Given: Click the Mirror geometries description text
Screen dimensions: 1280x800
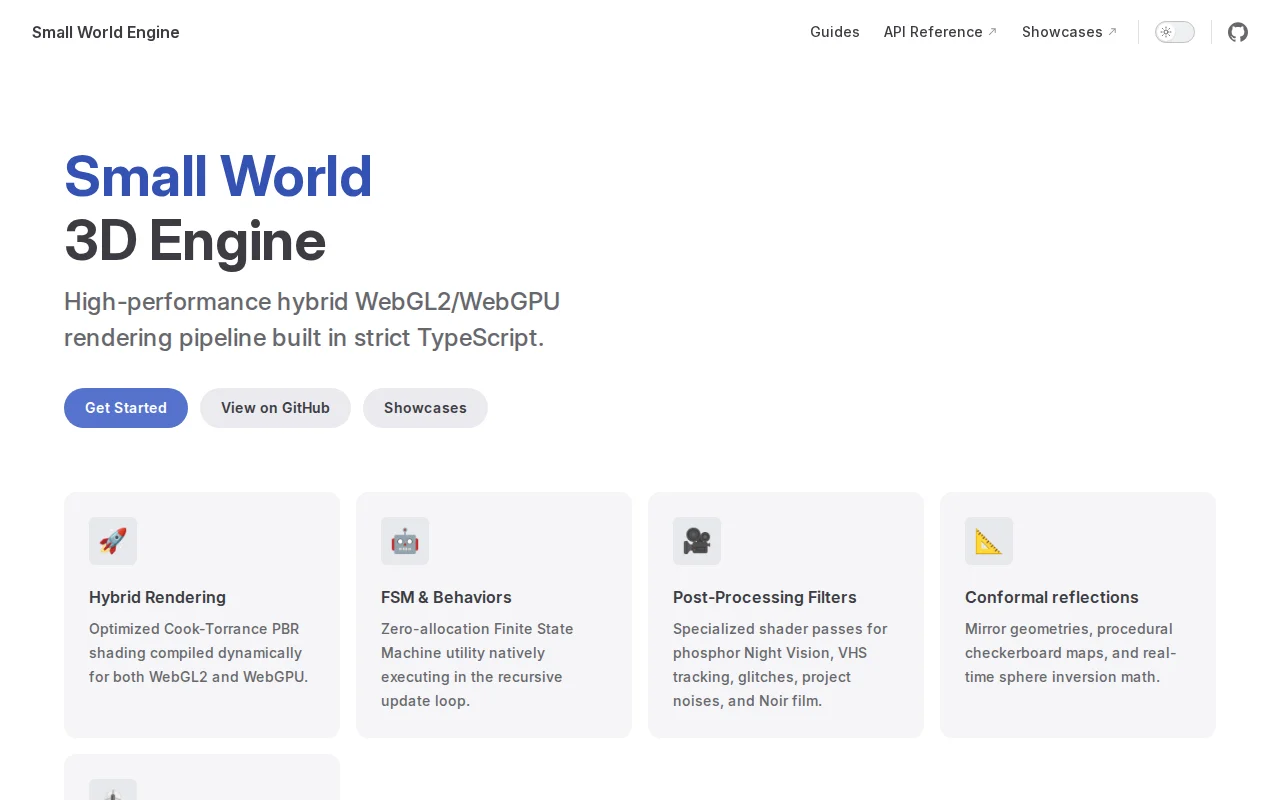Looking at the screenshot, I should coord(1071,653).
